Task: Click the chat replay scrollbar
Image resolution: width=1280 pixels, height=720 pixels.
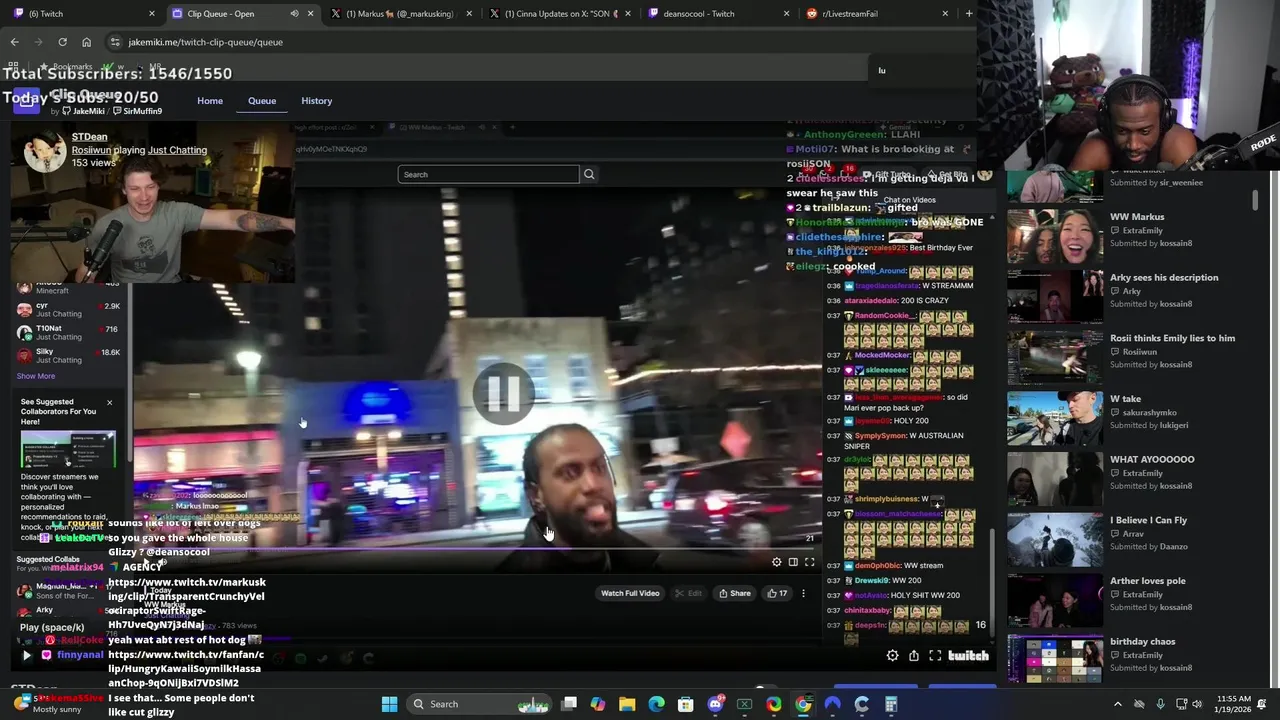Action: 992,585
